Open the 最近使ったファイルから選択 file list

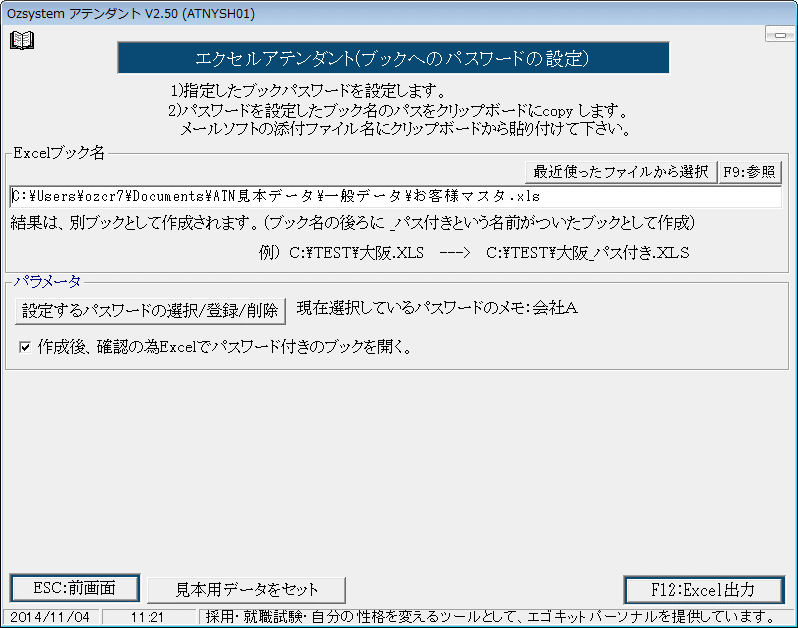pyautogui.click(x=620, y=172)
